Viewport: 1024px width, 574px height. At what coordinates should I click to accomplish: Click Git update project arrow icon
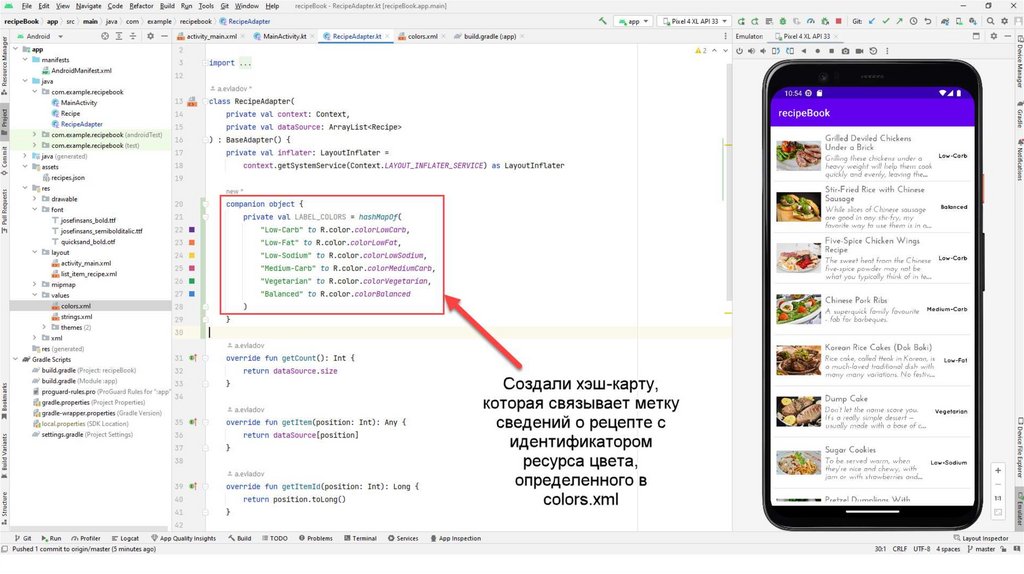click(870, 20)
